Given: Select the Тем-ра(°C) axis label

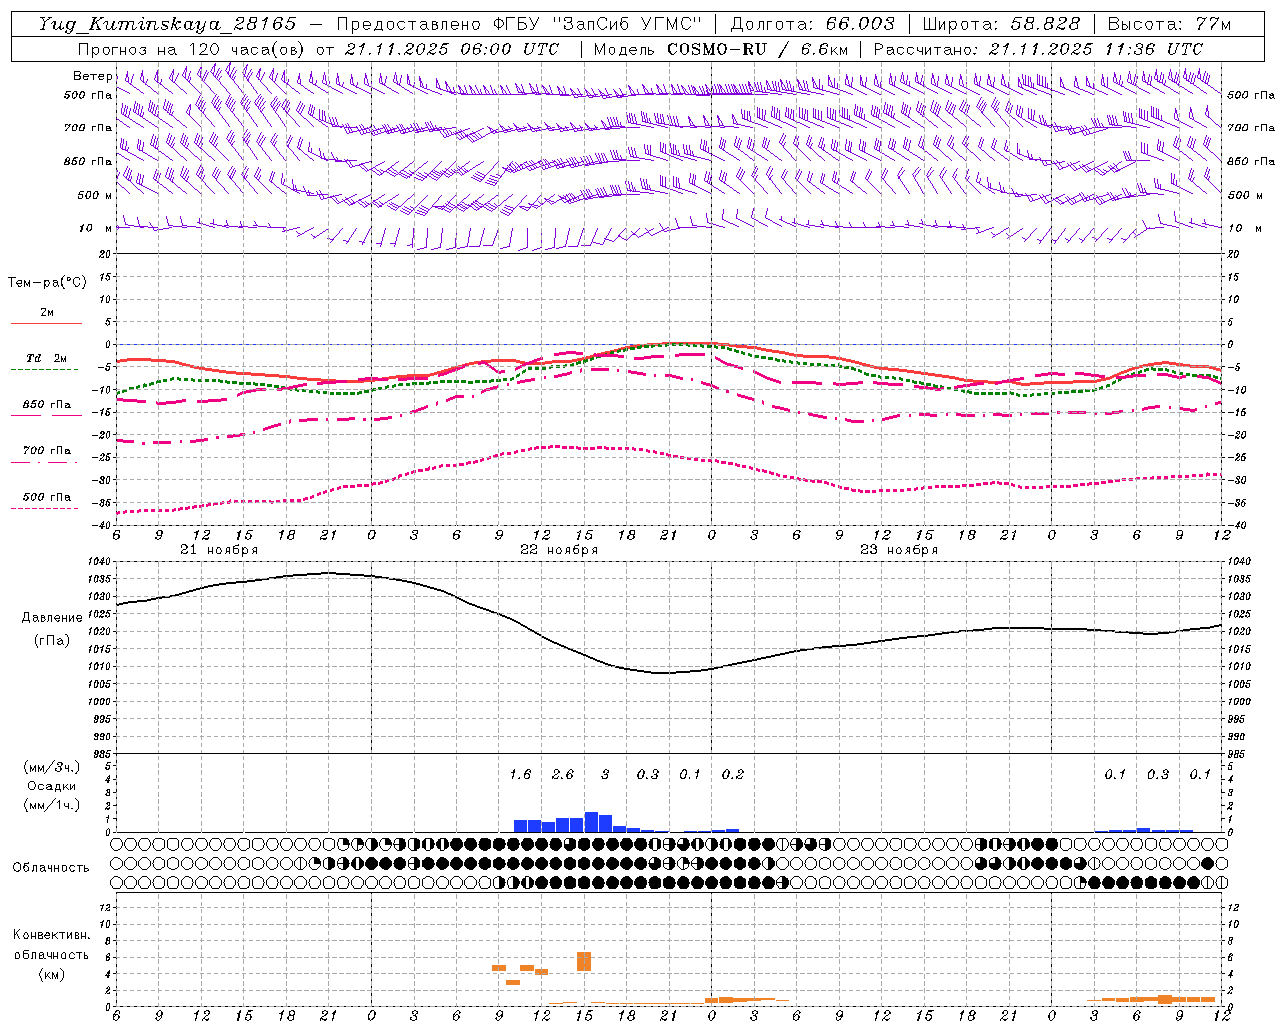Looking at the screenshot, I should pyautogui.click(x=47, y=283).
